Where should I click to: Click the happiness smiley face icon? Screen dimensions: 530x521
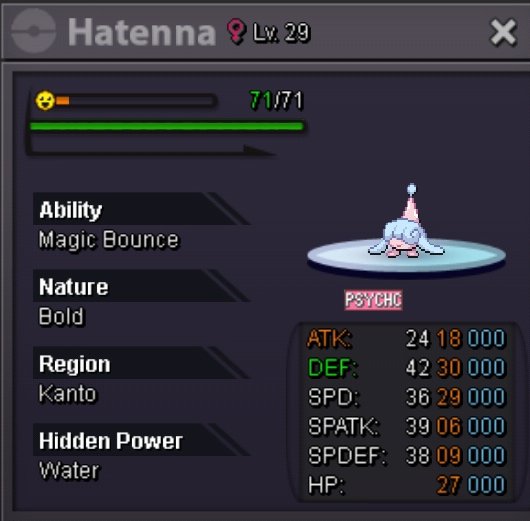(x=45, y=101)
